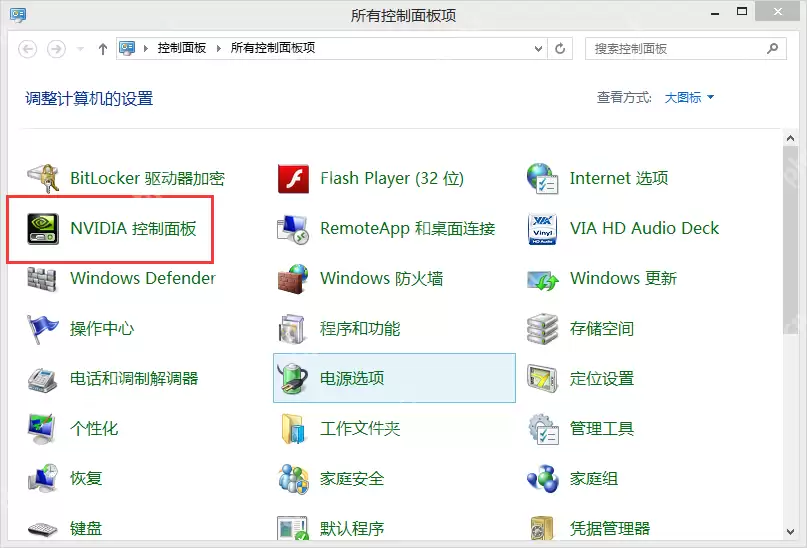The width and height of the screenshot is (807, 548).
Task: Click the 电源选项 battery icon
Action: pyautogui.click(x=292, y=378)
